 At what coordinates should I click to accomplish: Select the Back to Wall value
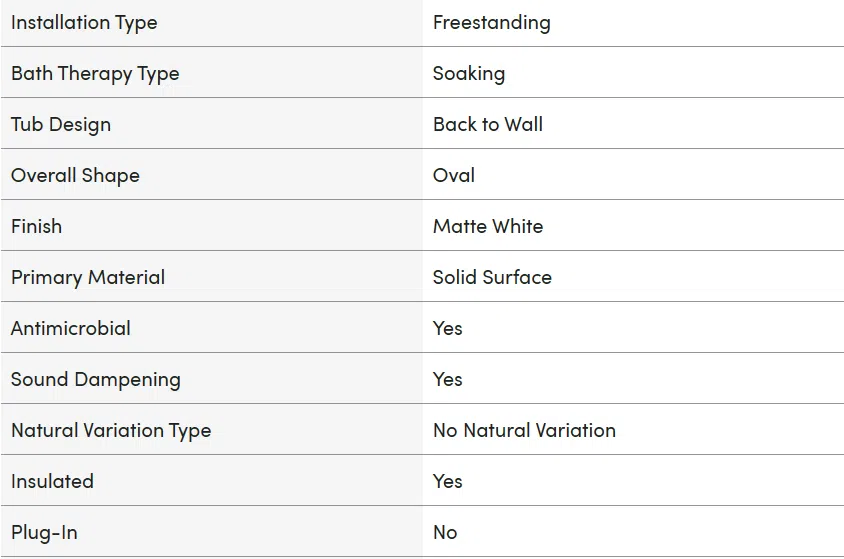coord(488,124)
